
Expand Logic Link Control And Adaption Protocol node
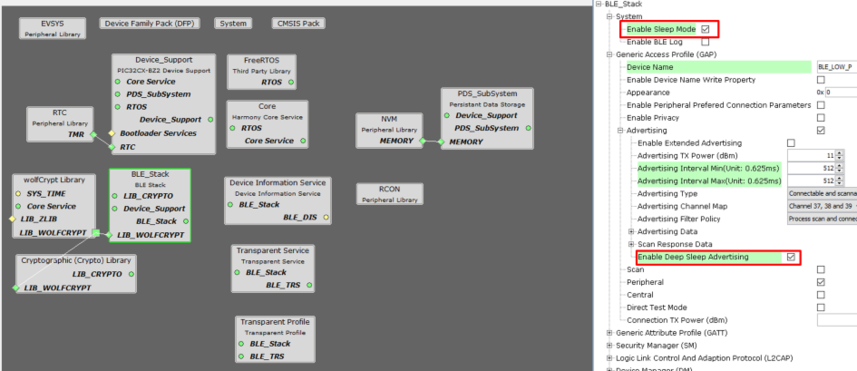pos(609,358)
